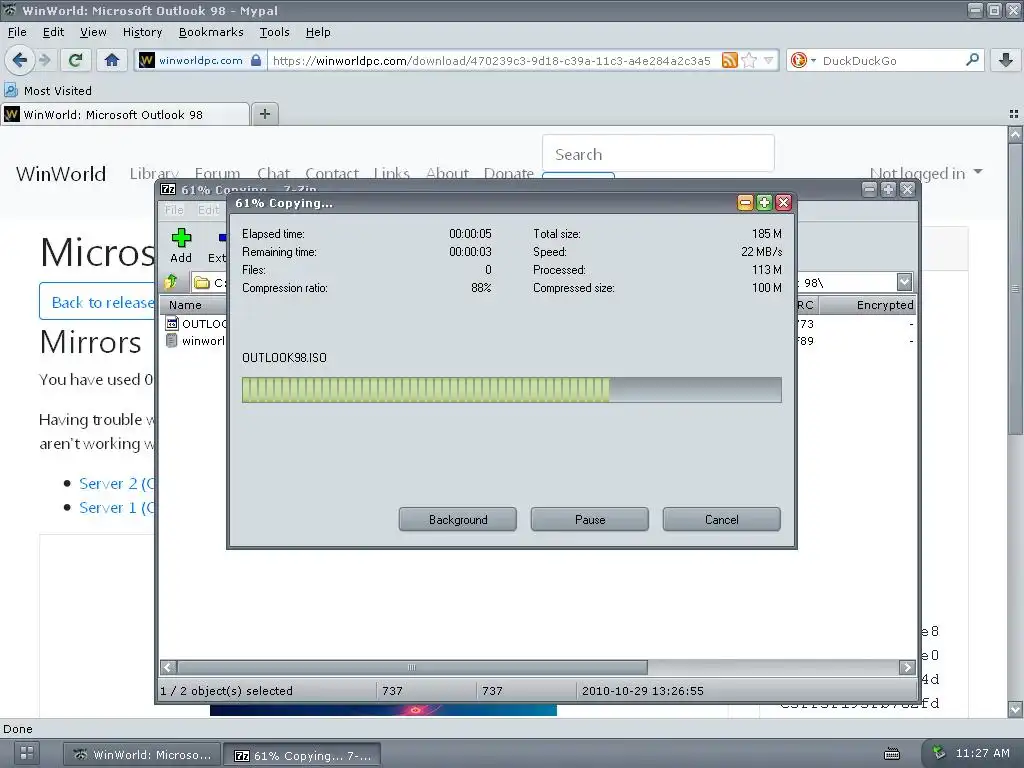Click the 7-Zip scroll right arrow
Viewport: 1024px width, 768px height.
906,667
